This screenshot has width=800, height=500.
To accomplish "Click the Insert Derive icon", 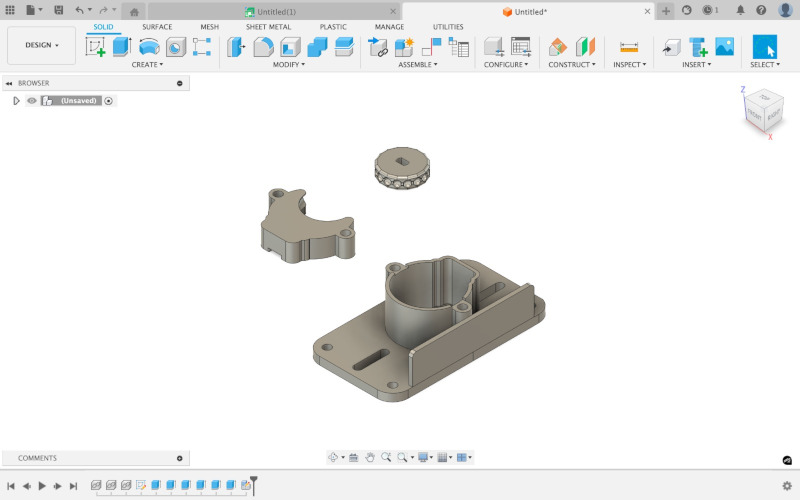I will coord(671,47).
